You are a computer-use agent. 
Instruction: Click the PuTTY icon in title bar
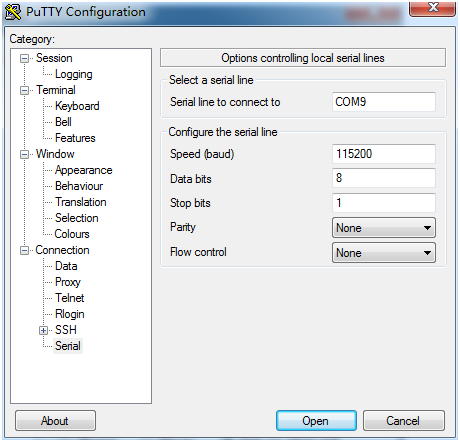click(13, 12)
